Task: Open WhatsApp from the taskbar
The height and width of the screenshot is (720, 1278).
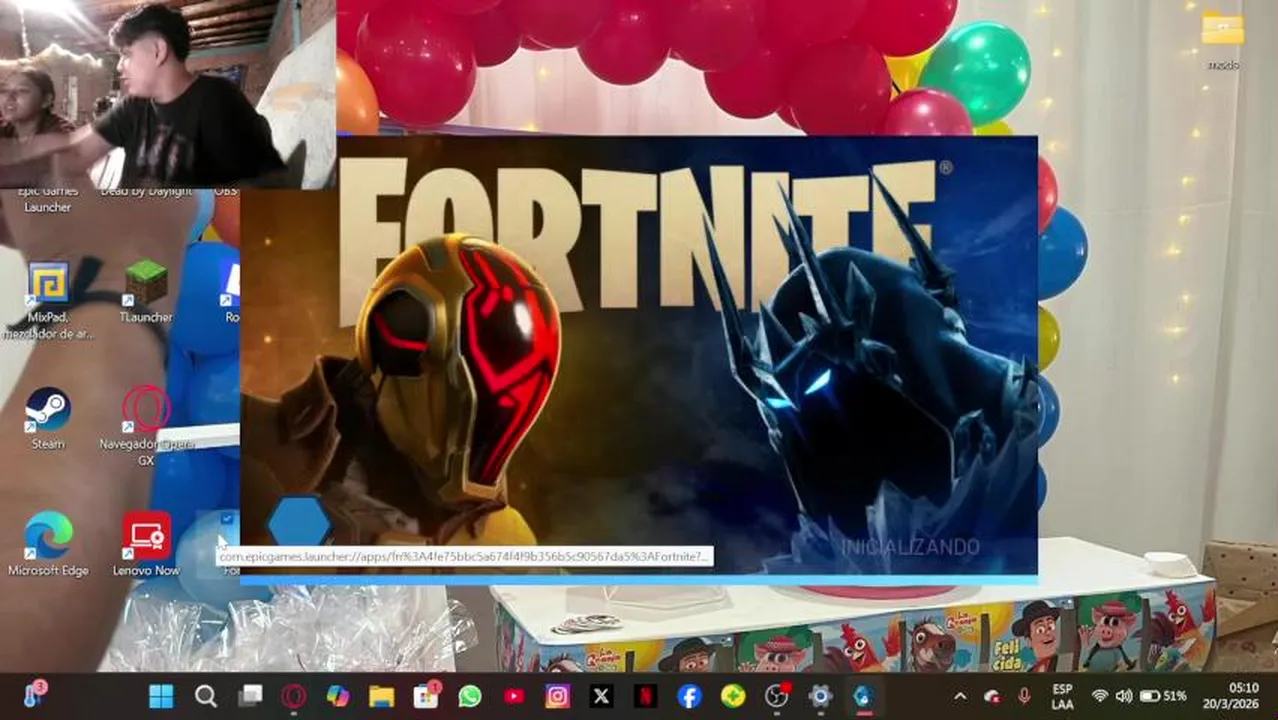Action: click(x=469, y=696)
